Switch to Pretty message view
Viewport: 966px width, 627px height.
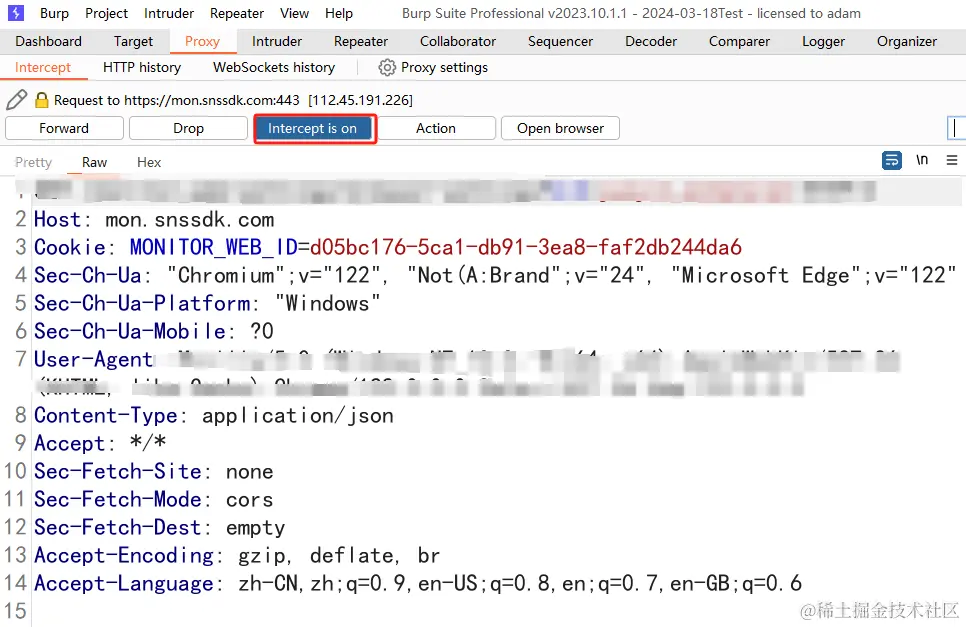point(33,162)
